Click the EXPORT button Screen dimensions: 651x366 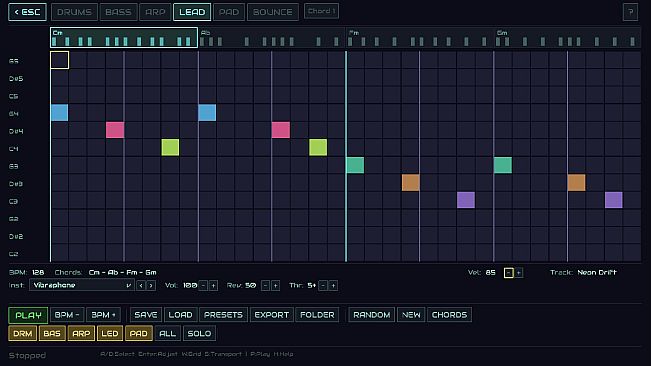click(272, 315)
